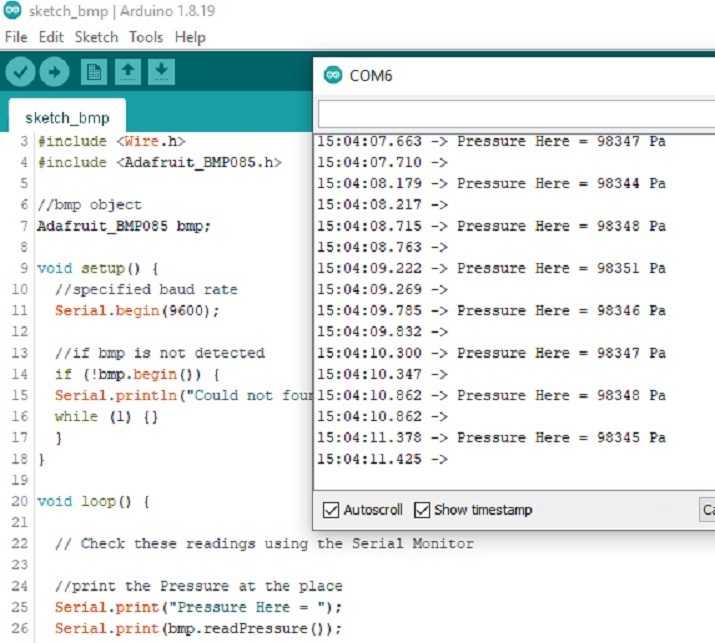
Task: Click 'Serial.print(bmp.readPressure());' line
Action: coord(198,628)
